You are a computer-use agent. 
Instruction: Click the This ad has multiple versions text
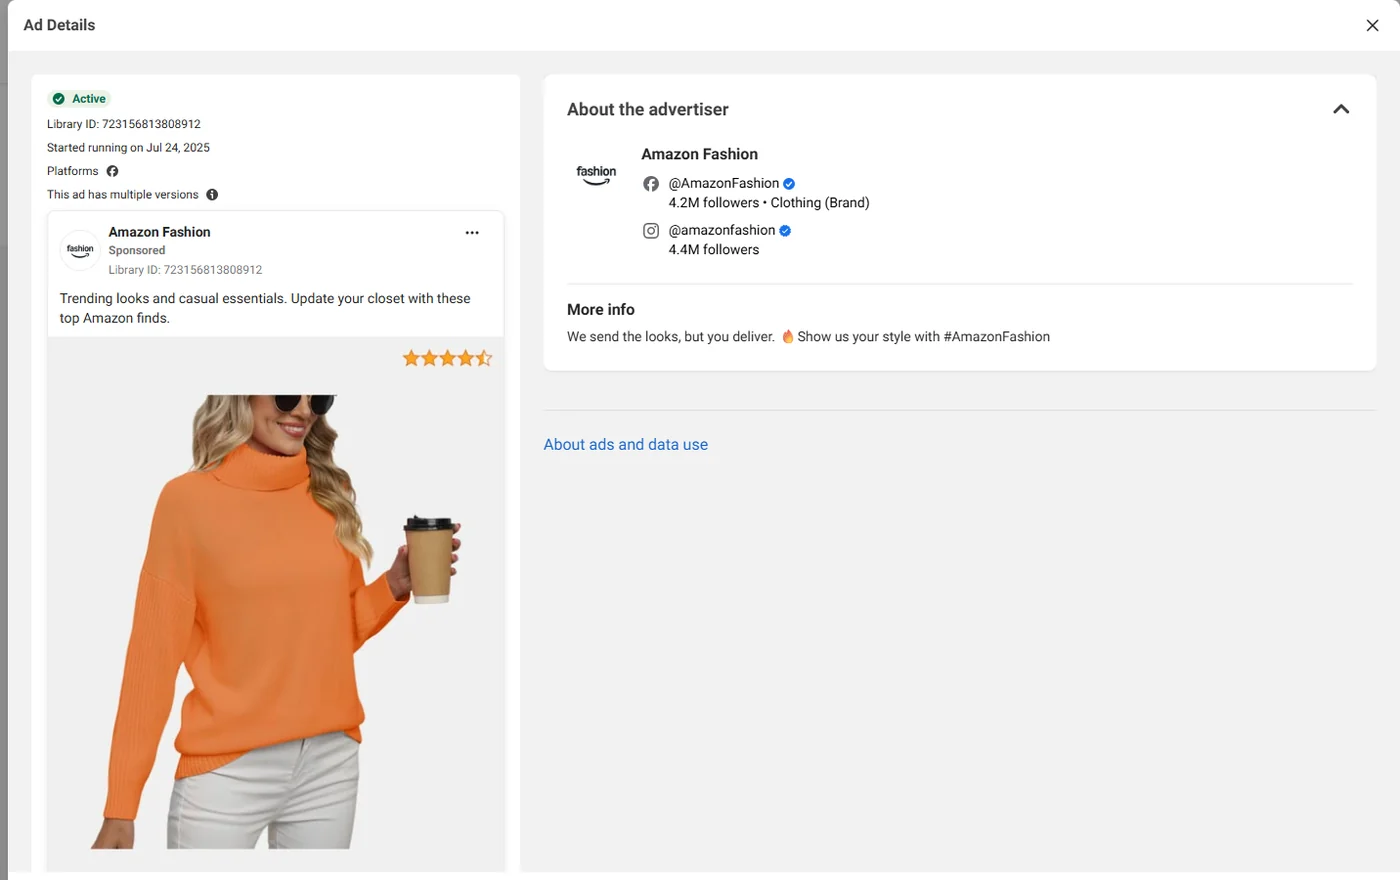coord(123,195)
